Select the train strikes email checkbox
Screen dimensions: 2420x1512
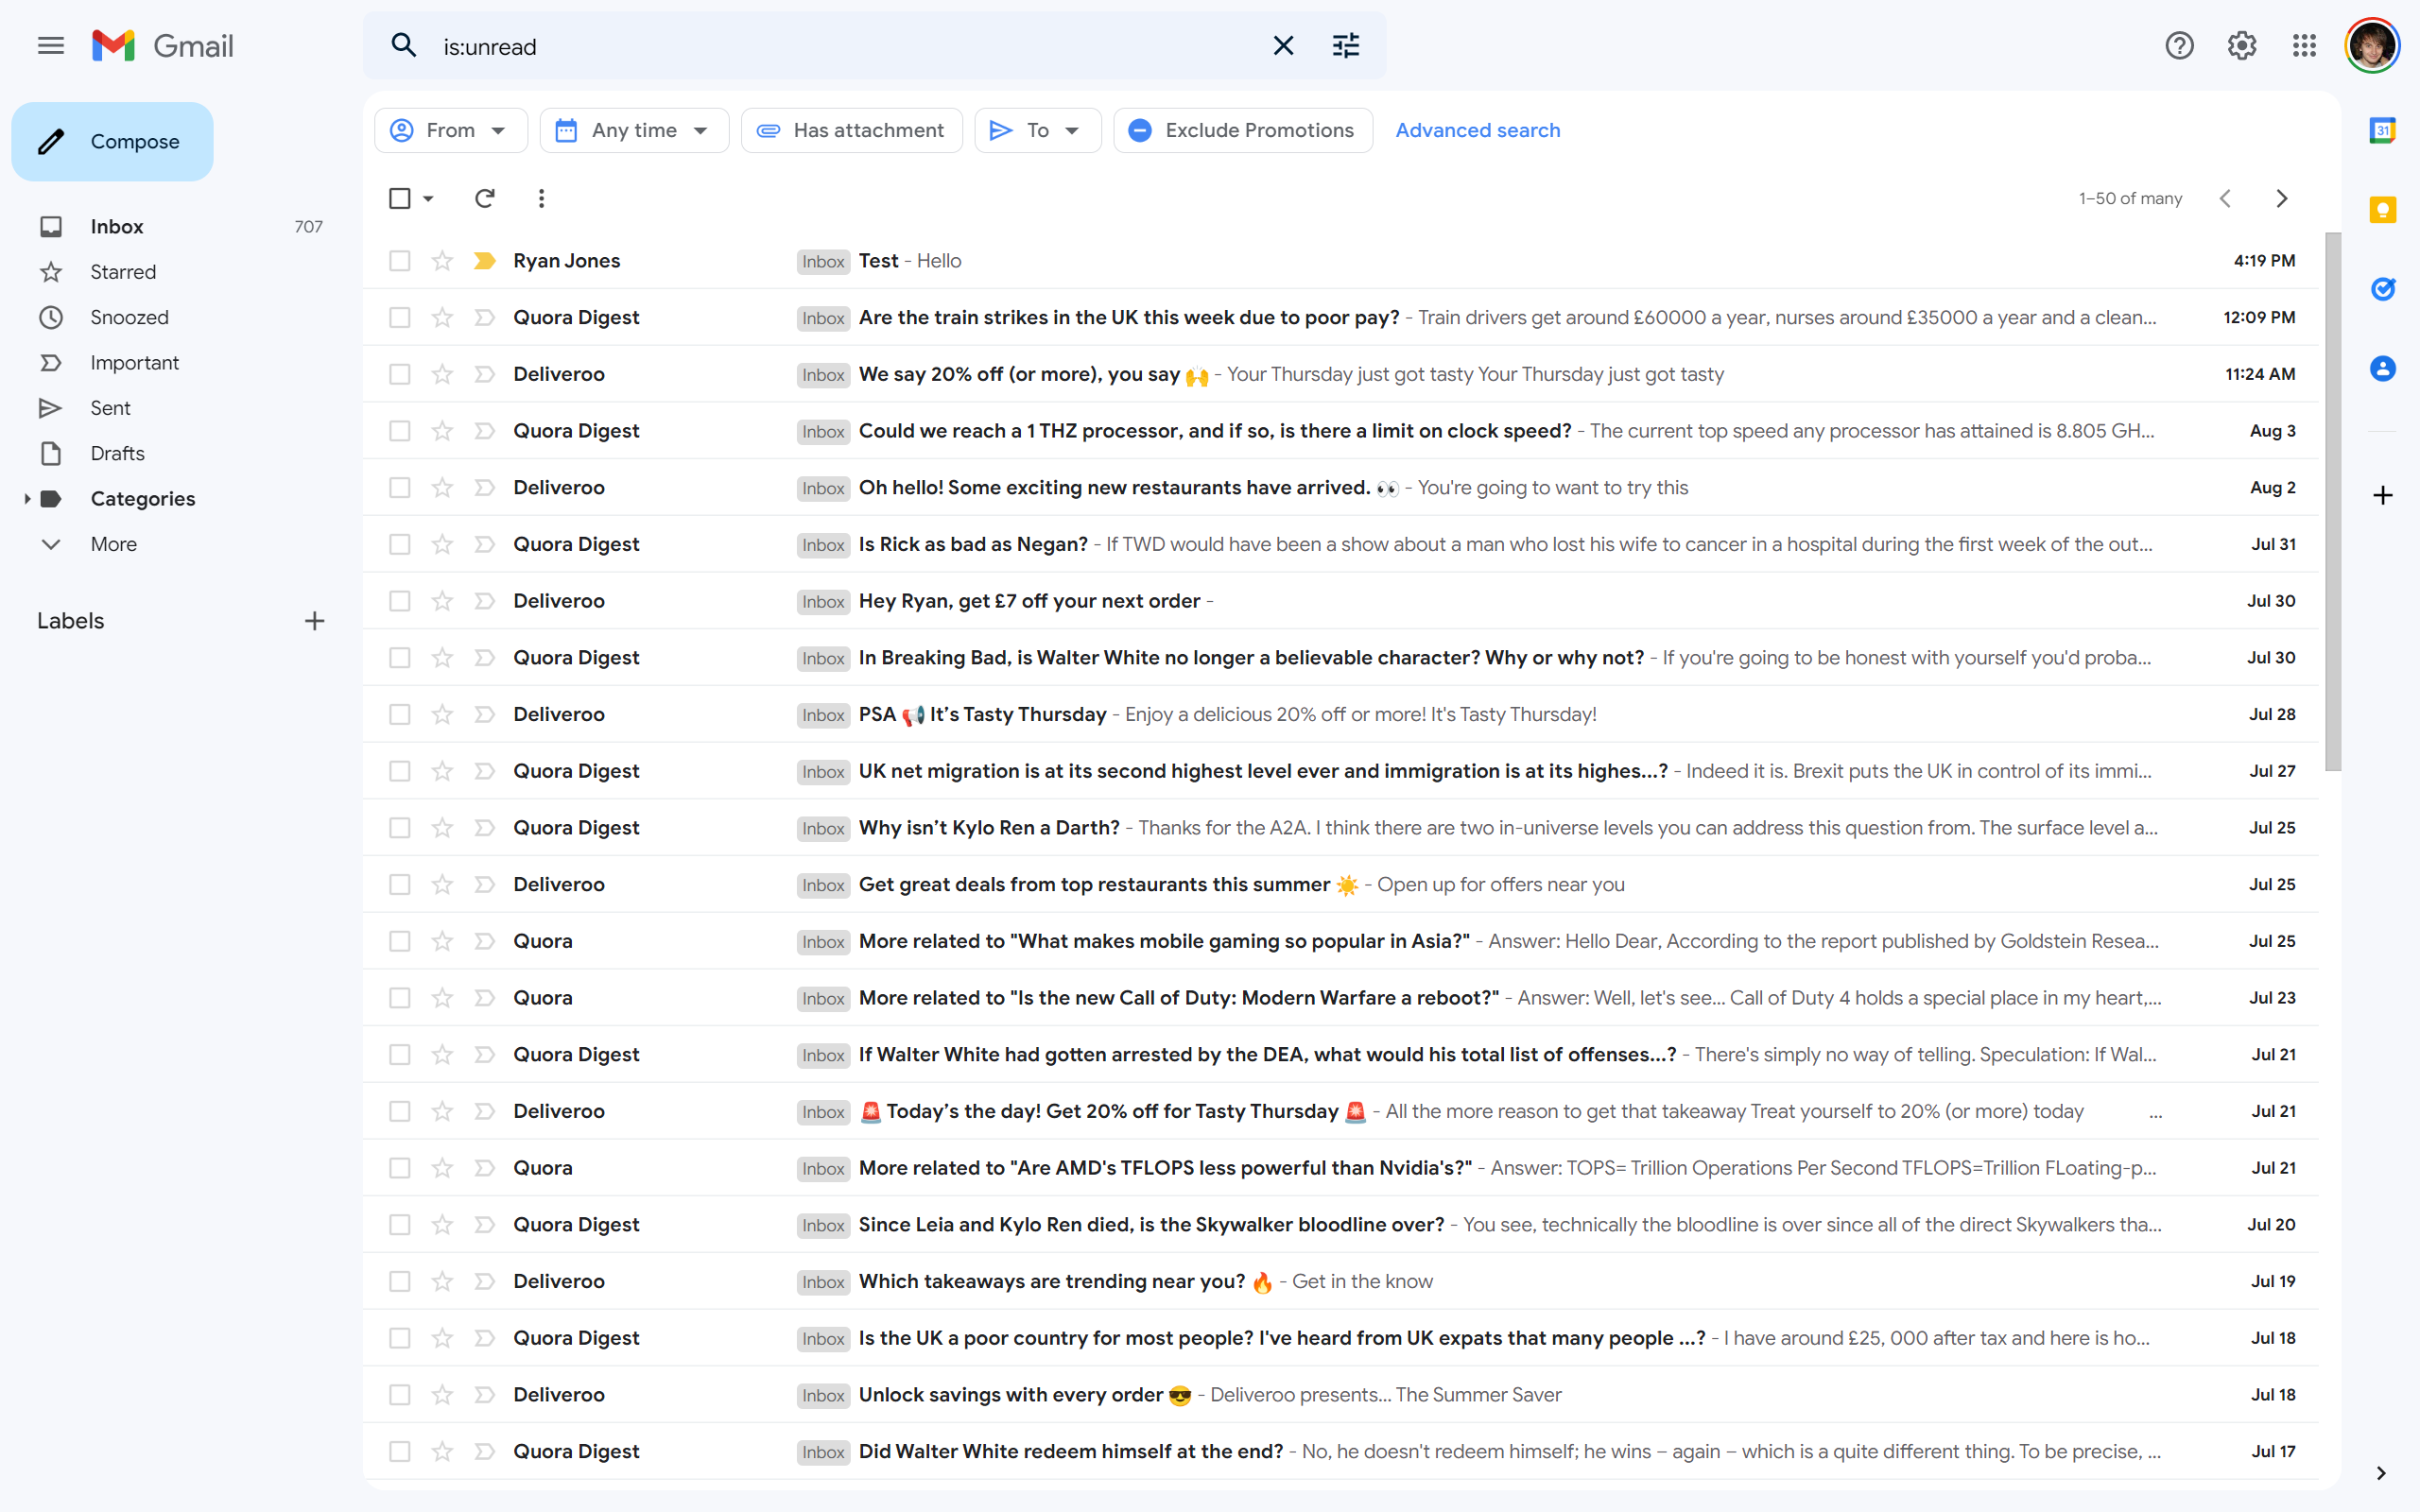click(399, 318)
